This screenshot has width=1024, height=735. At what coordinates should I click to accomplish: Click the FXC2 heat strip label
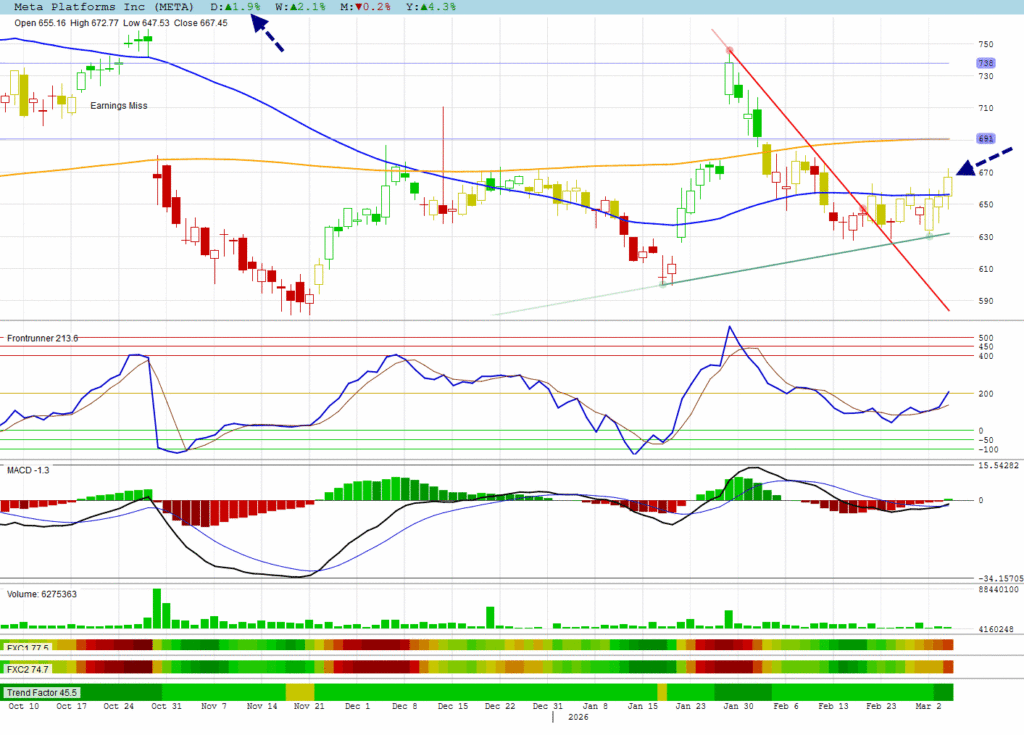click(x=28, y=668)
